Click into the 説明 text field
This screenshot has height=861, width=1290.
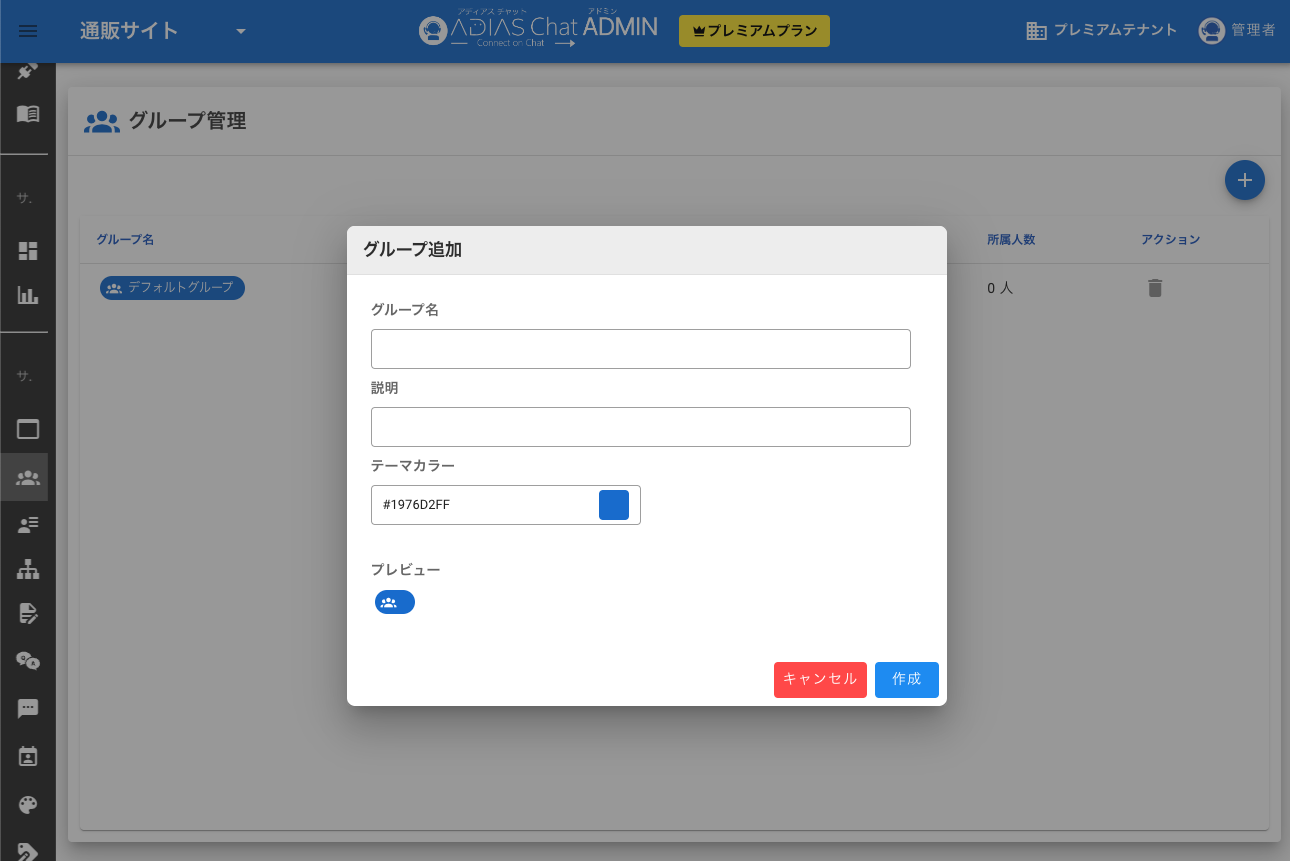point(640,427)
